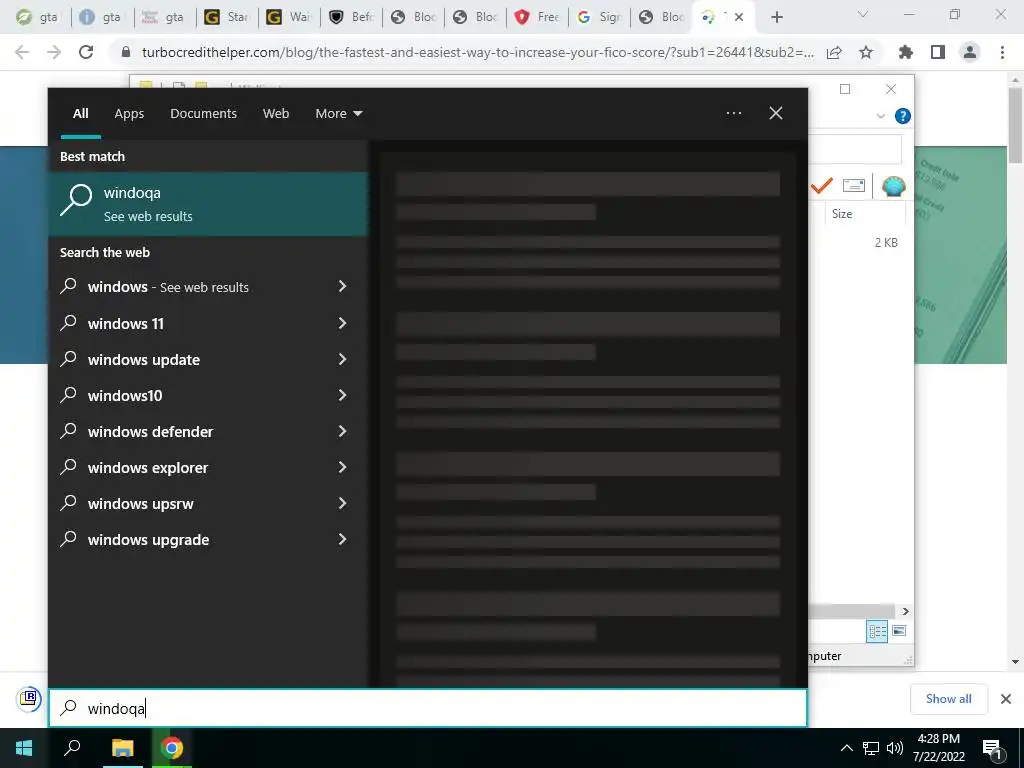Open the Chrome three-dot menu
This screenshot has width=1024, height=768.
1002,52
